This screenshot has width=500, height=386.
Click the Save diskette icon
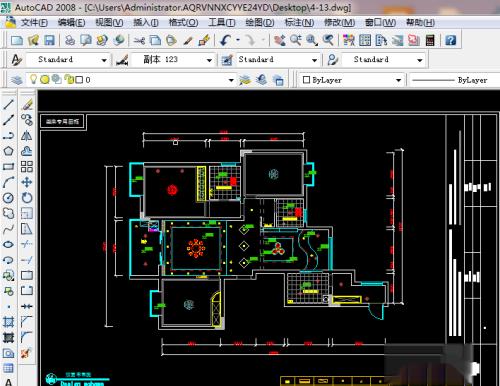point(49,40)
